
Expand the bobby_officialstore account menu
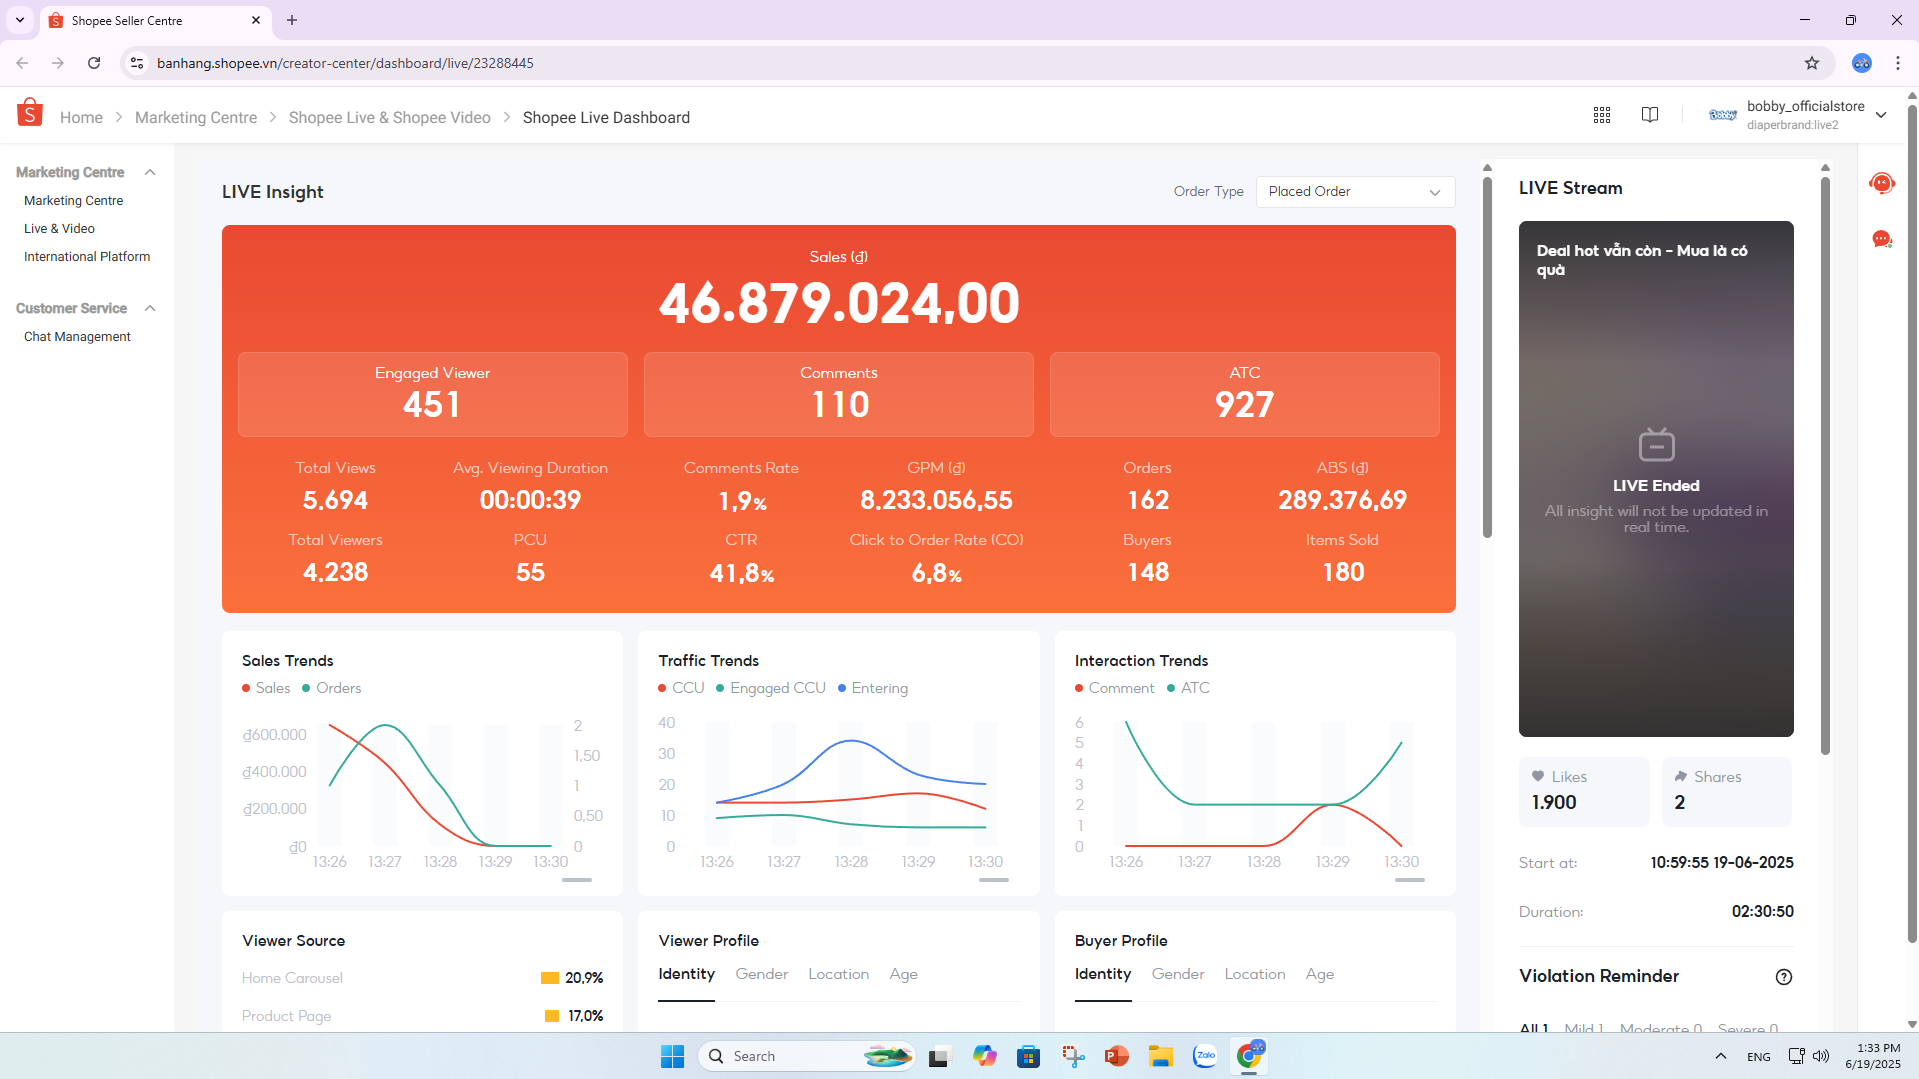tap(1881, 115)
